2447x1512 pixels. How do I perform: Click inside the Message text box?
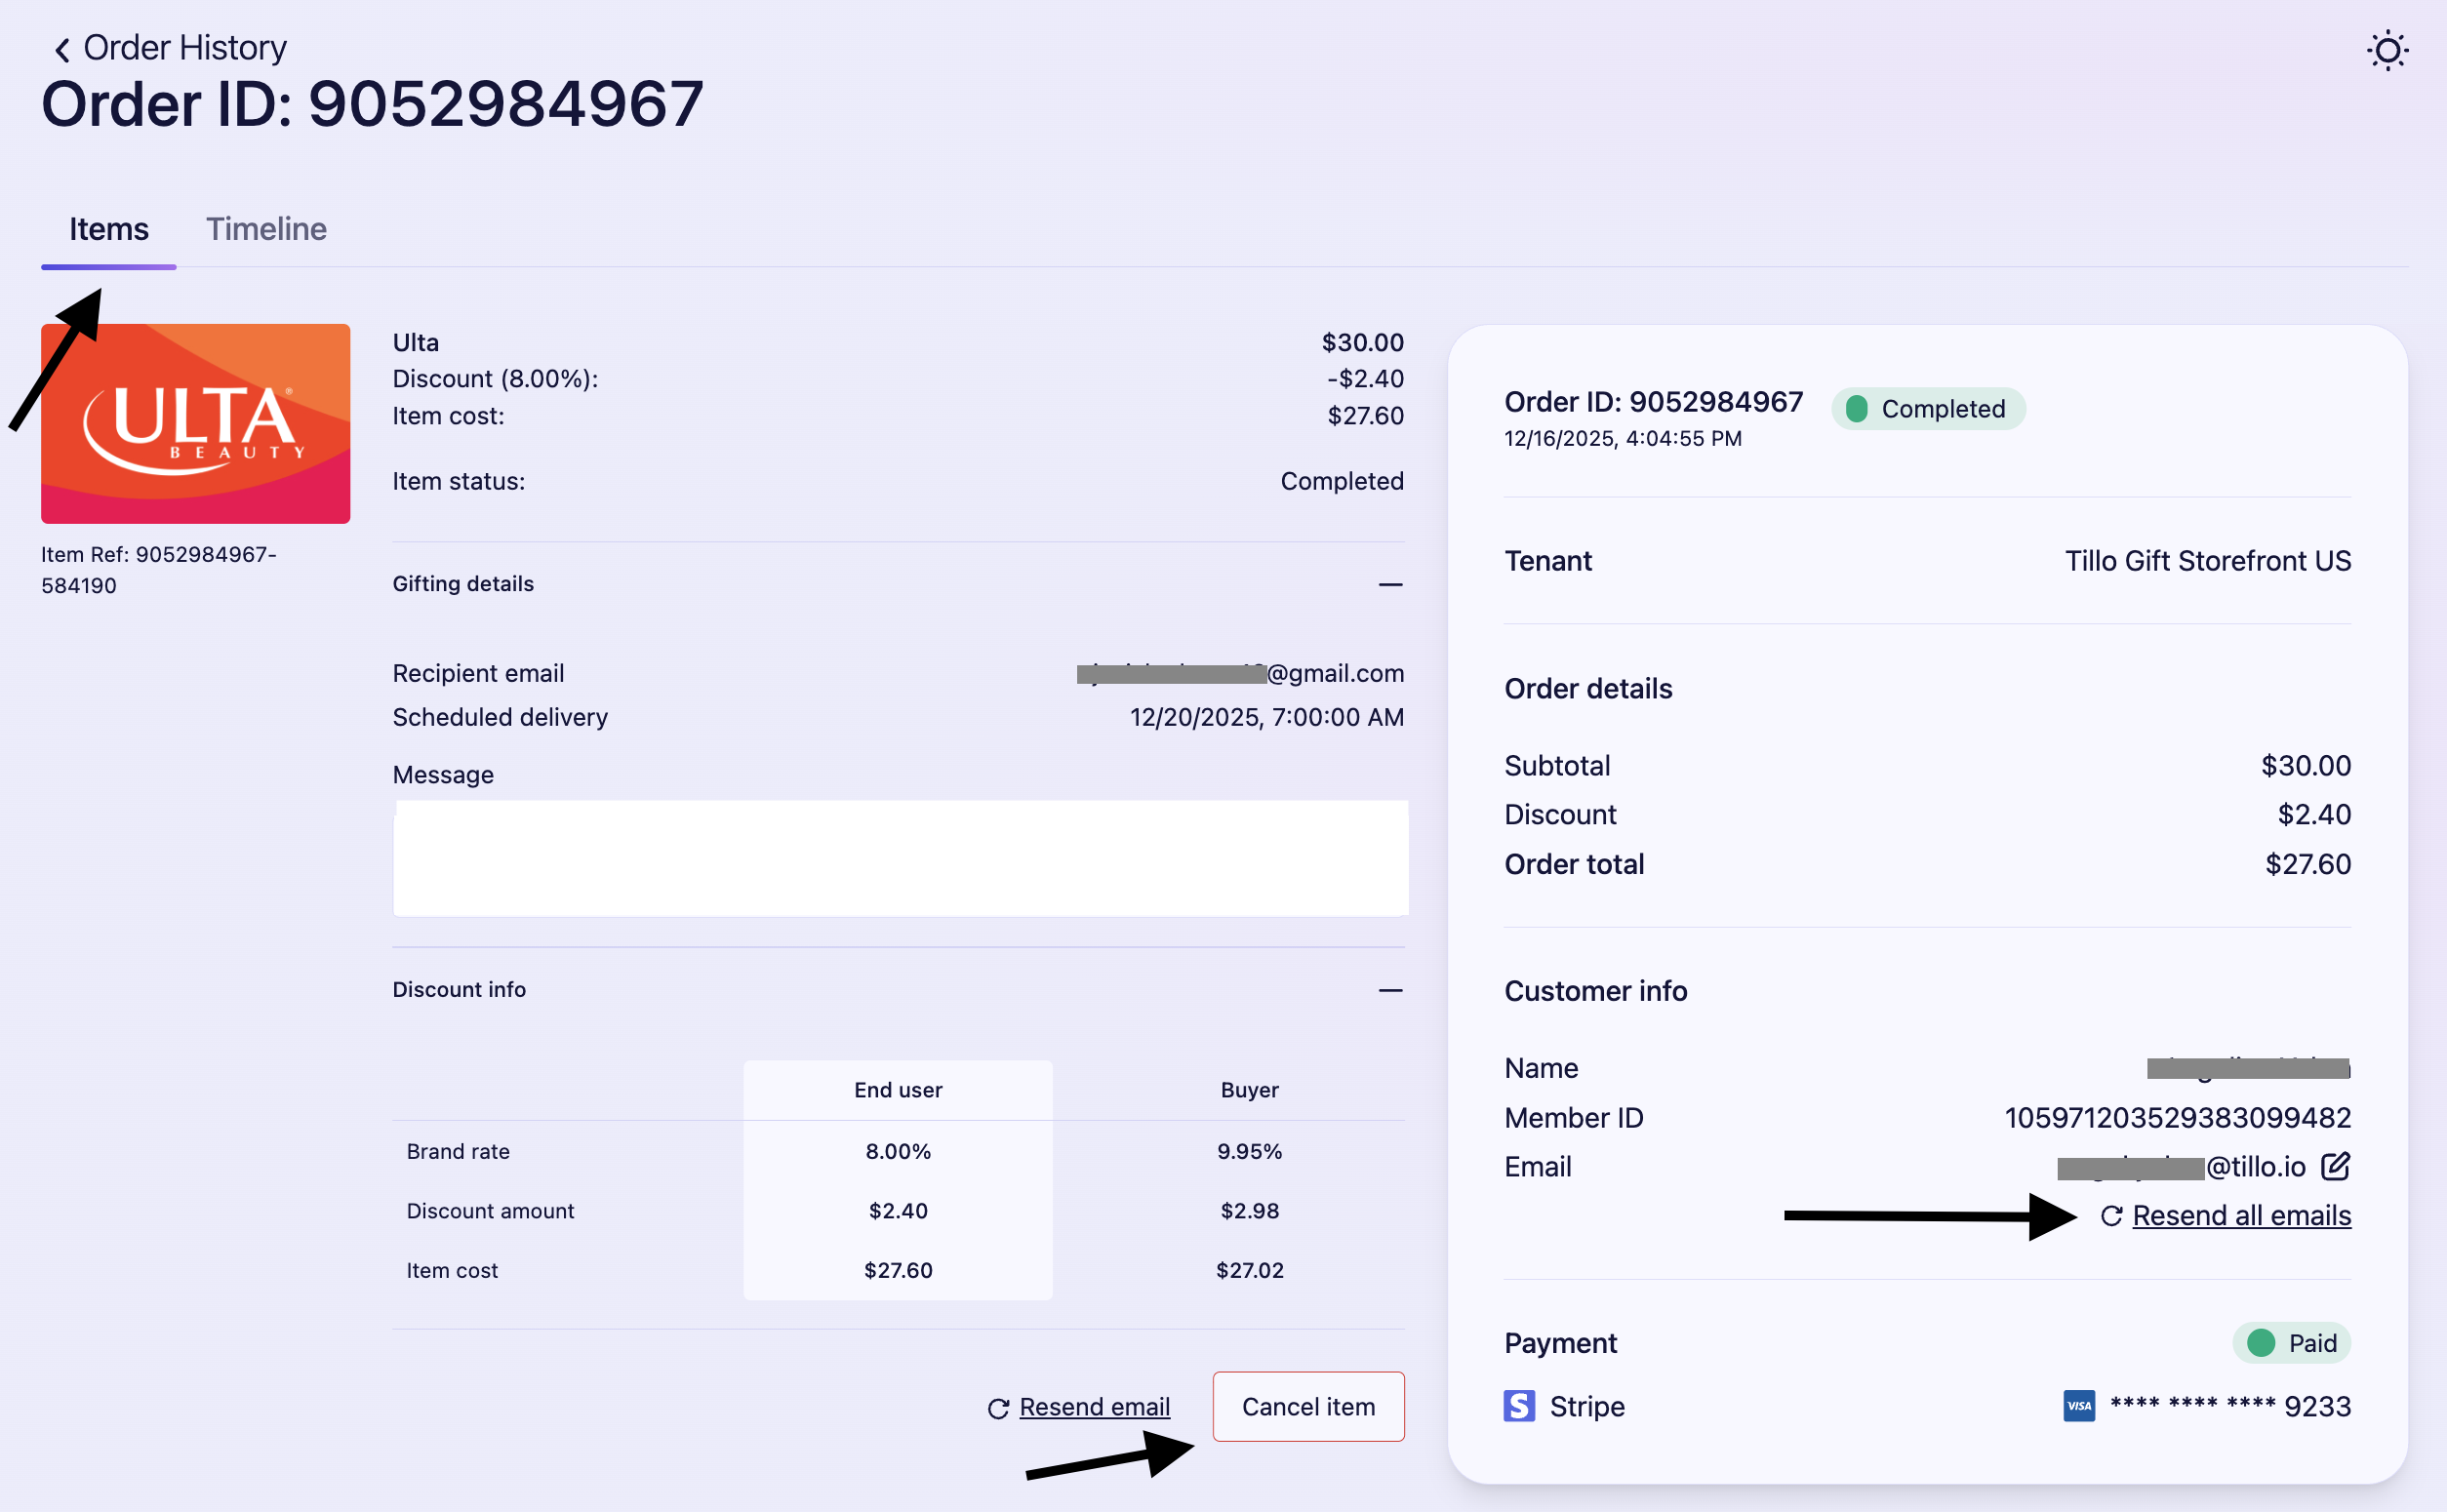[900, 858]
